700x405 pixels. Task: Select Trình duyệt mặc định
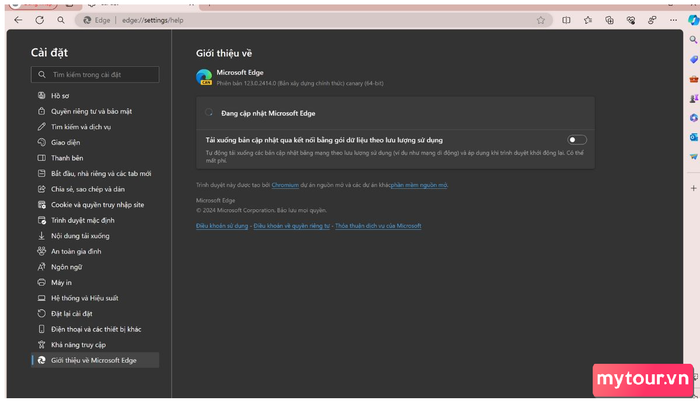[x=95, y=220]
